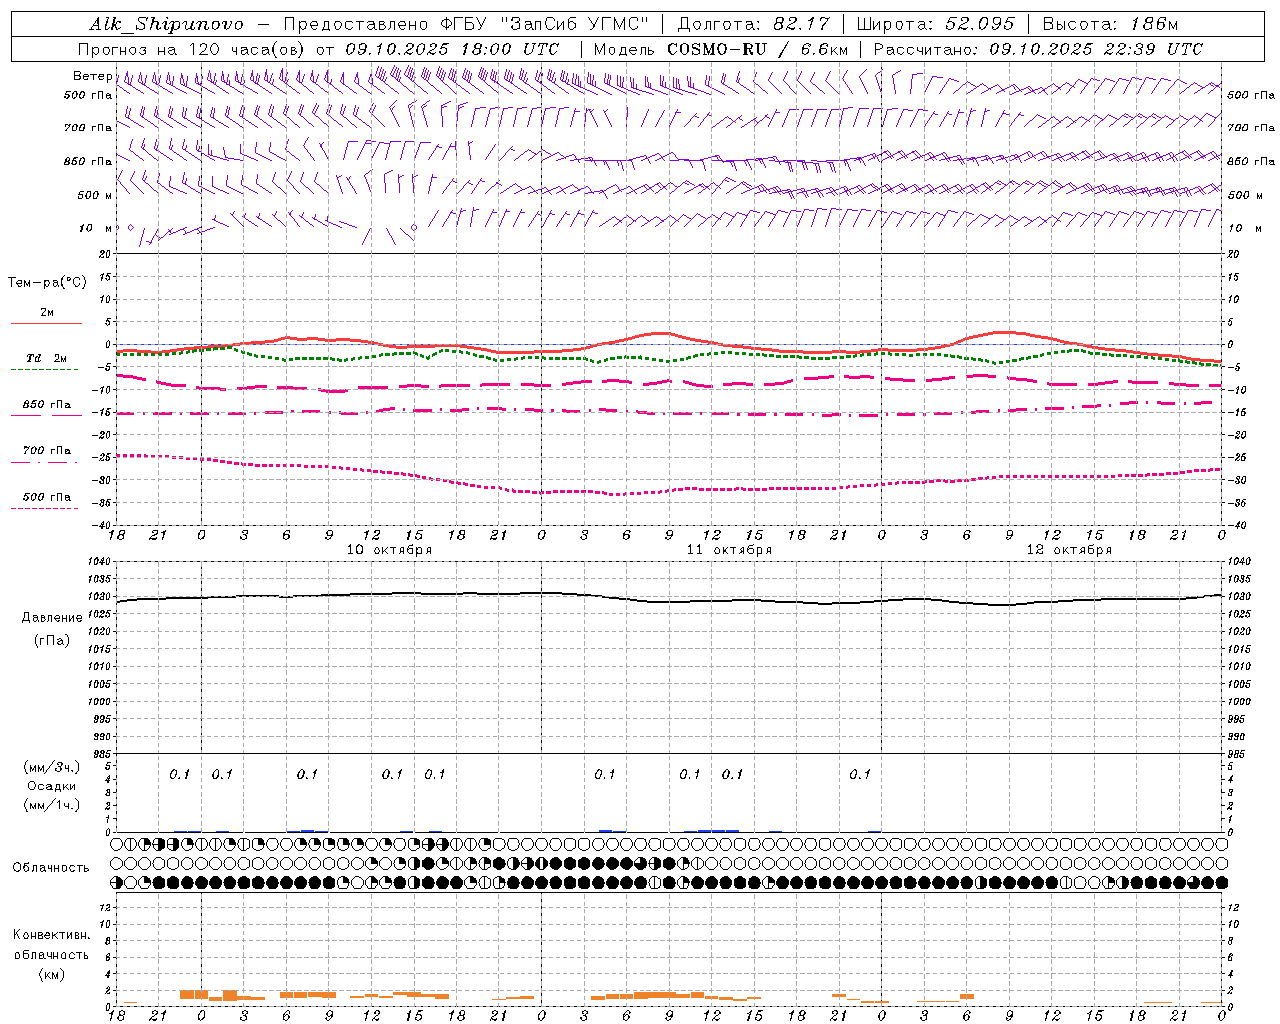Click the 'Модель COSMO-RU / 6.6км' label
Viewport: 1280px width, 1024px height.
coord(720,49)
